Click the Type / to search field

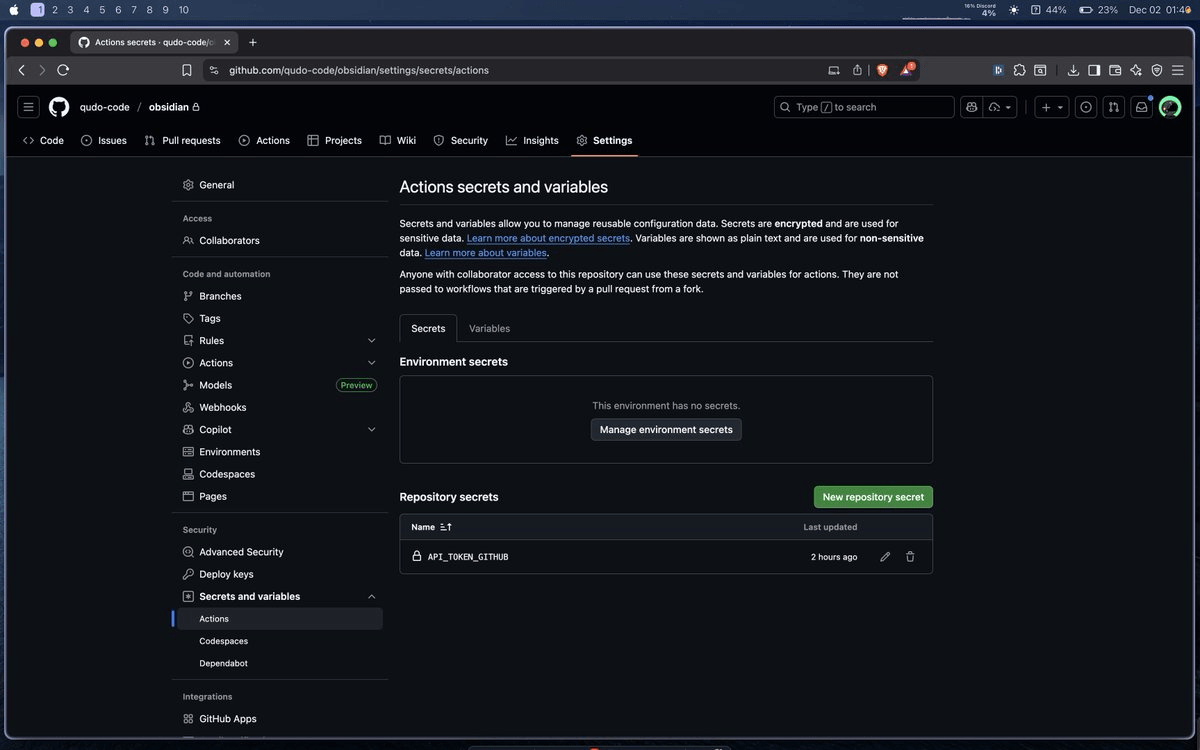[864, 107]
